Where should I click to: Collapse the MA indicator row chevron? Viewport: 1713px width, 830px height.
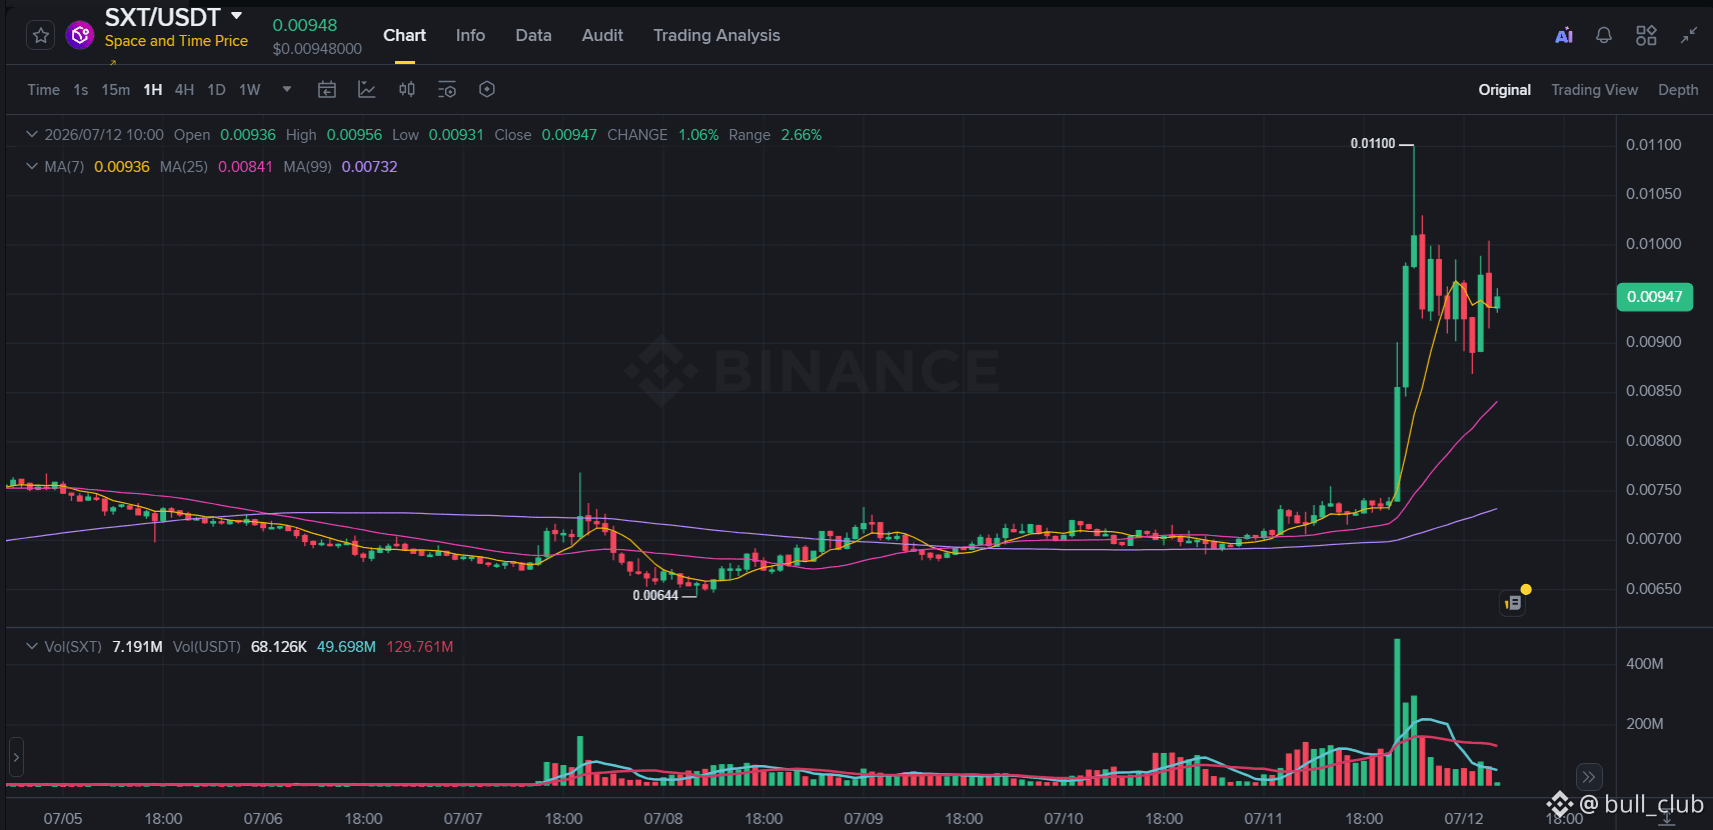click(32, 167)
